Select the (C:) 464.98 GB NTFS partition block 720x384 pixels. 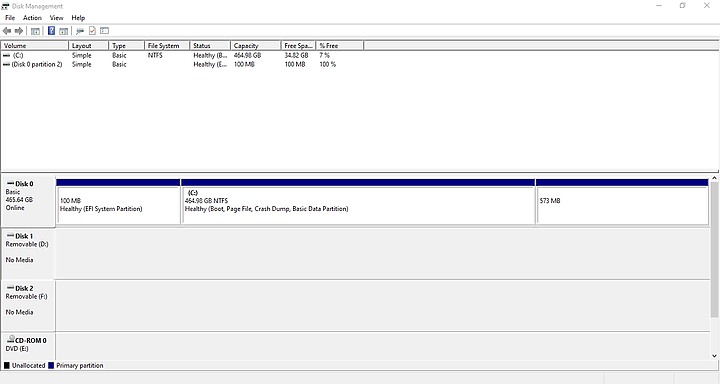tap(358, 202)
